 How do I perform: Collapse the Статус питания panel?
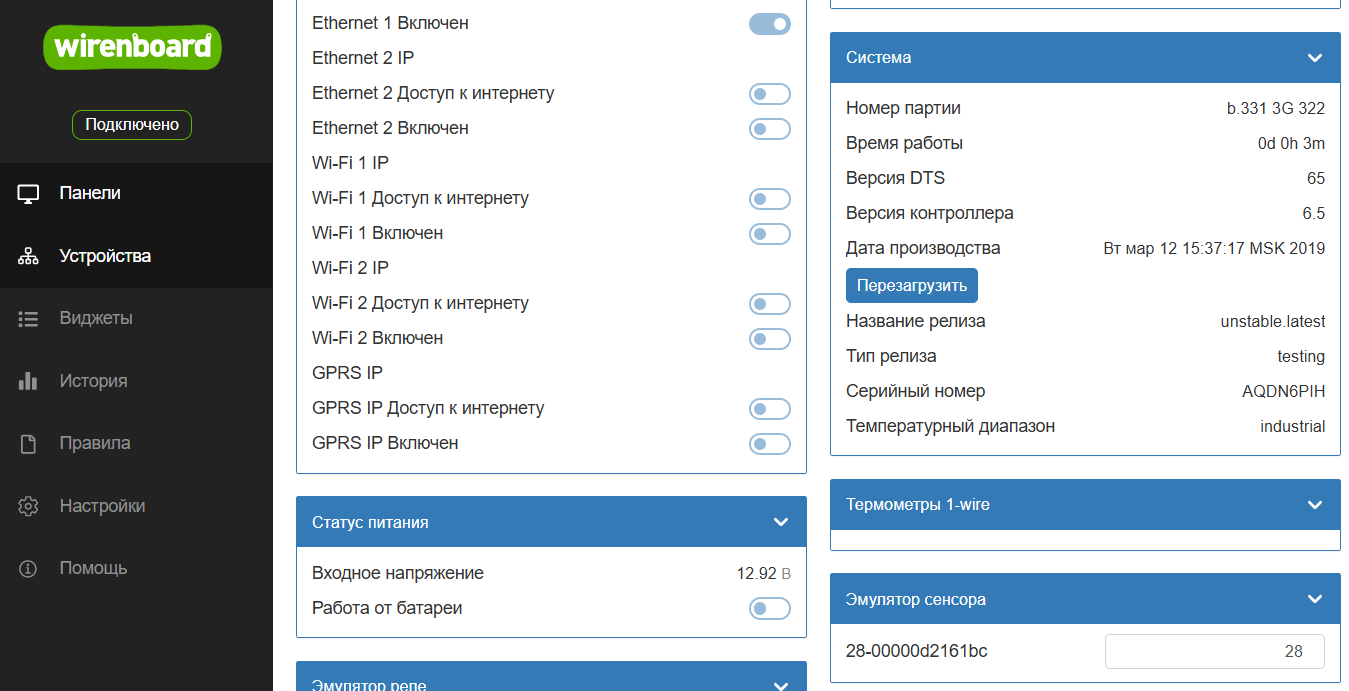coord(781,522)
